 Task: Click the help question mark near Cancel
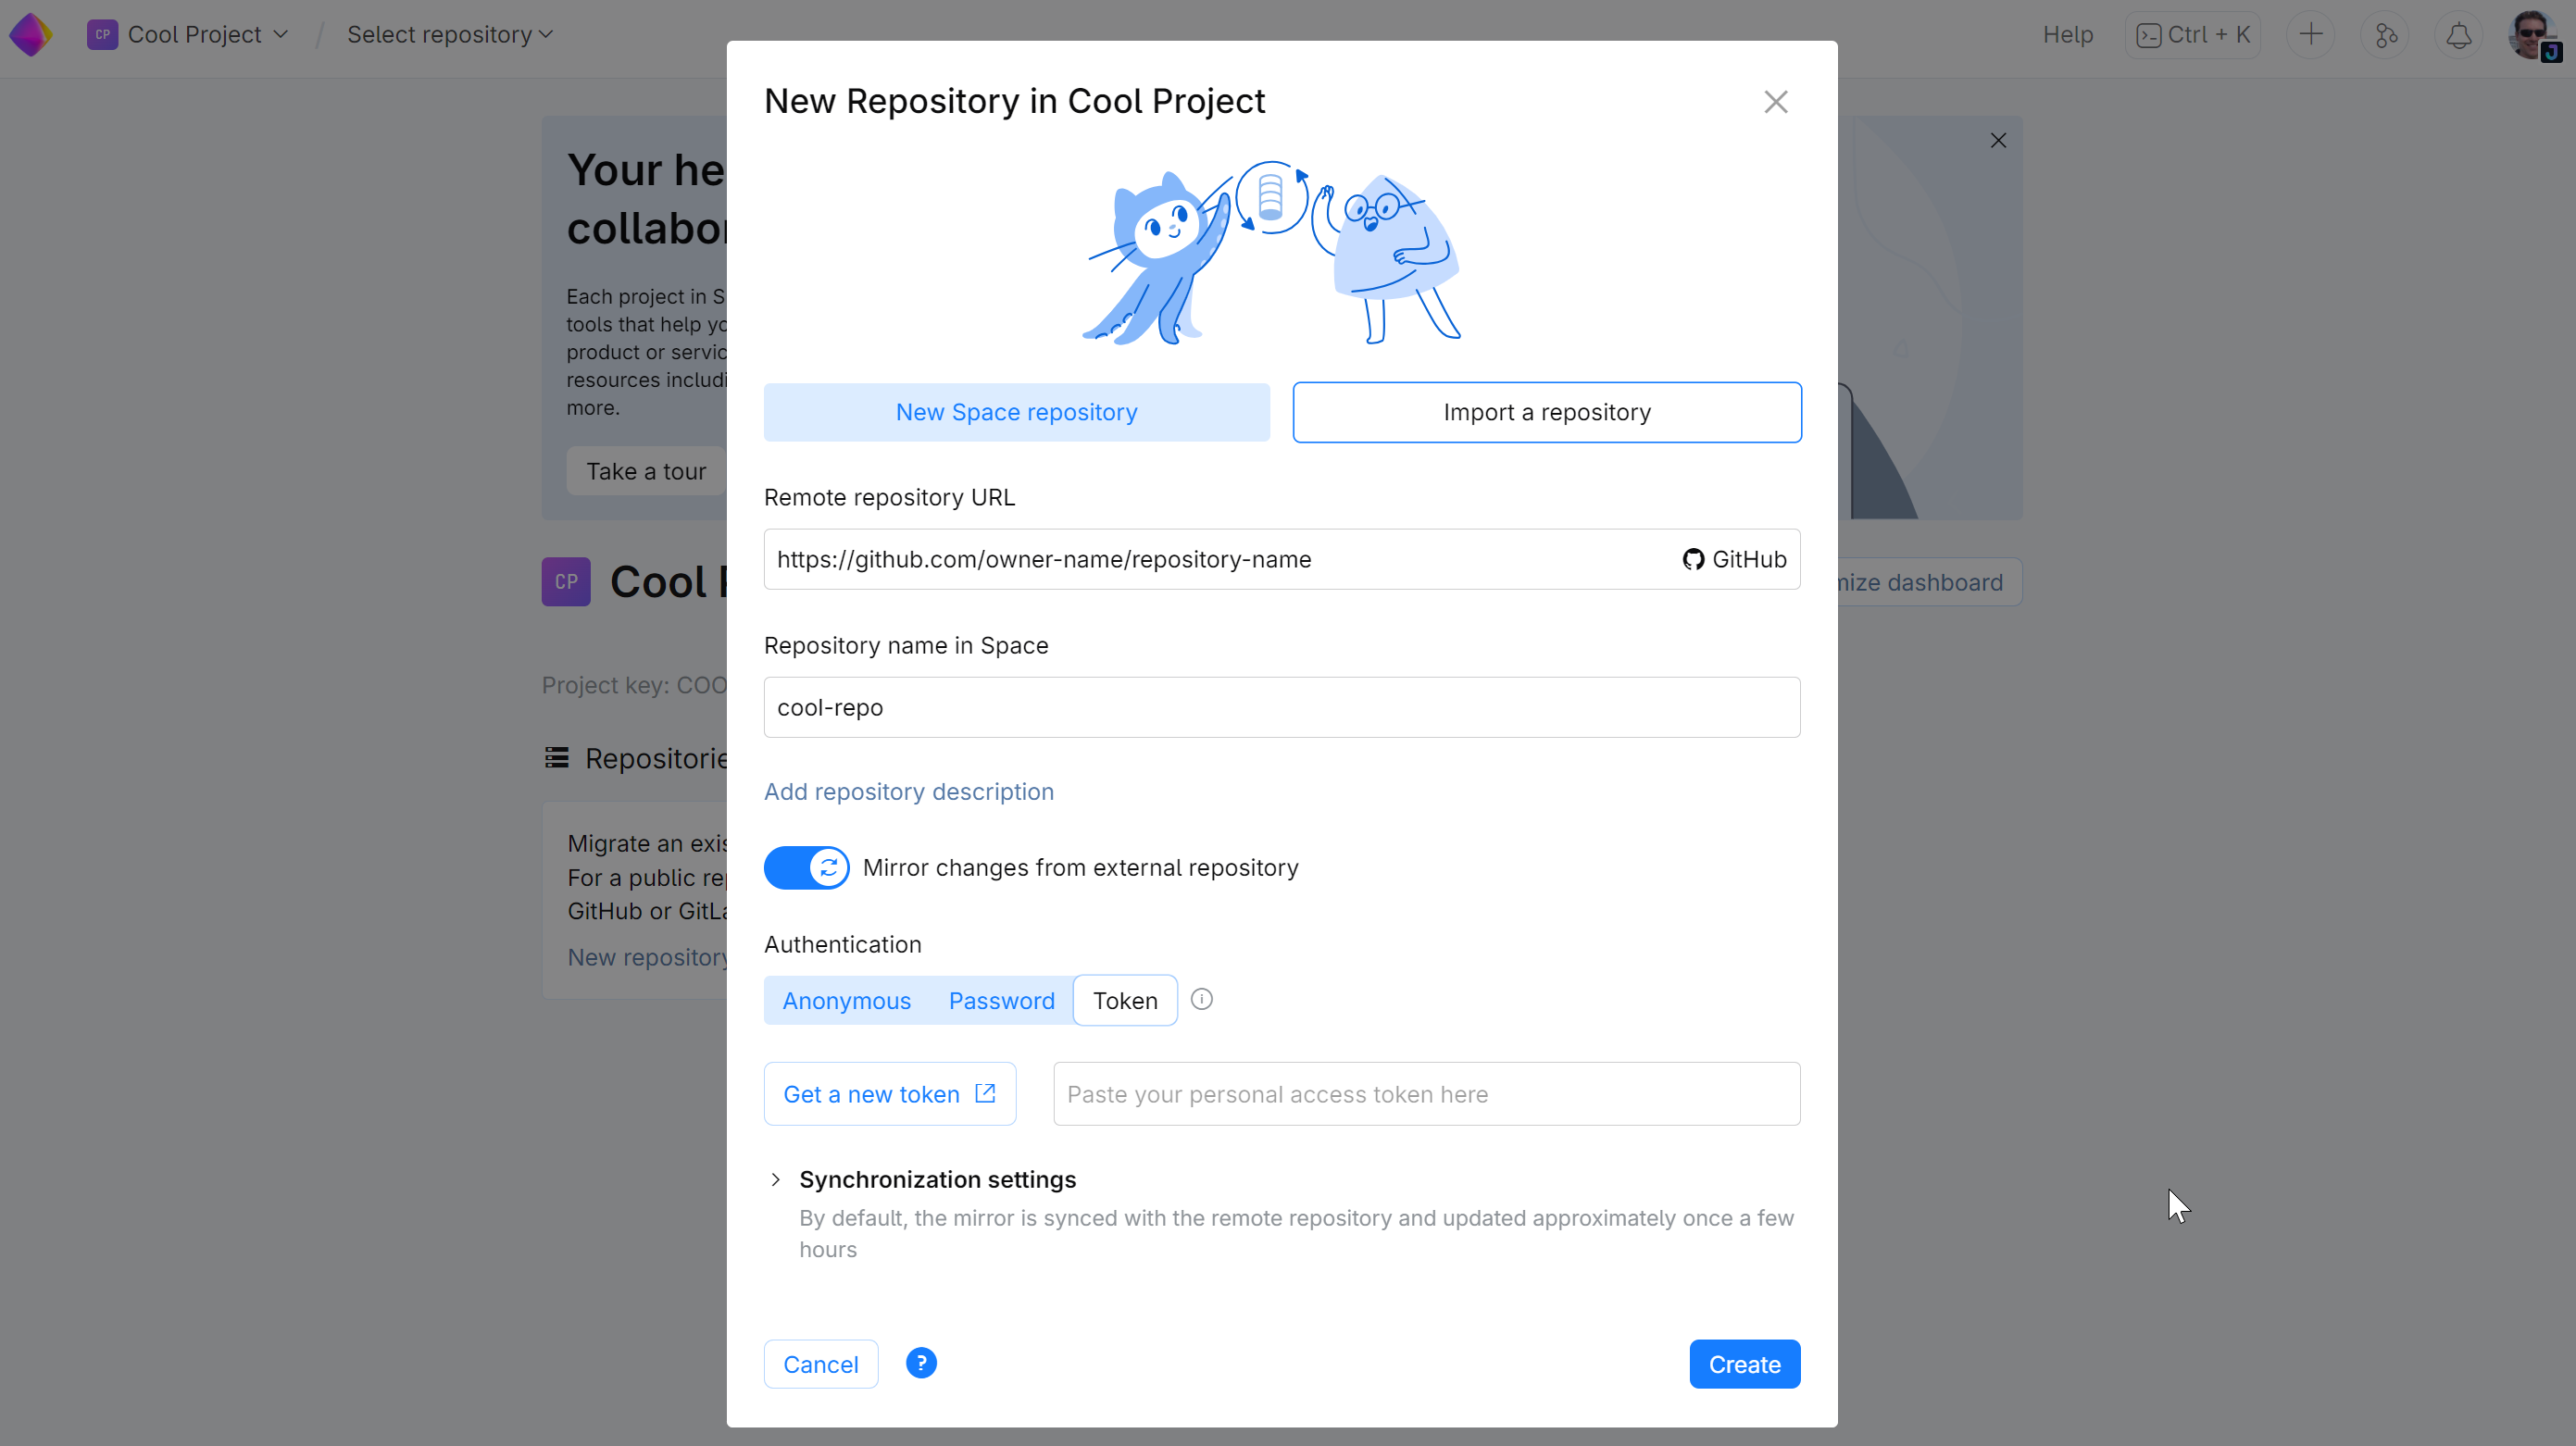[920, 1362]
